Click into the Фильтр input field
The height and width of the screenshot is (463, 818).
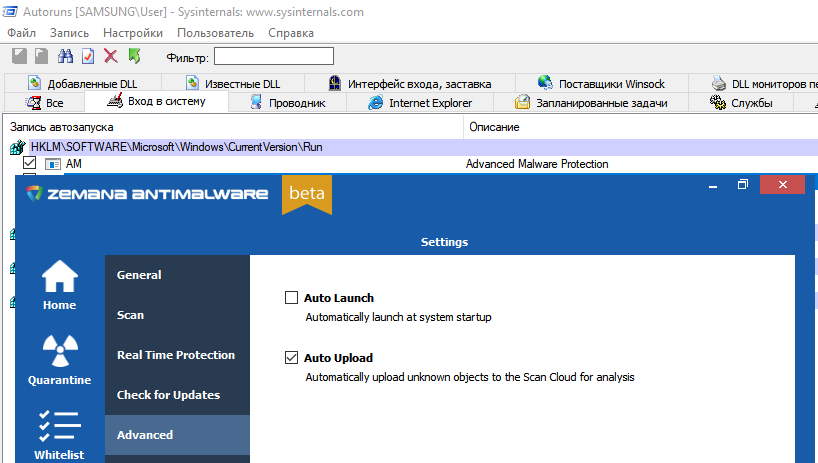coord(274,56)
